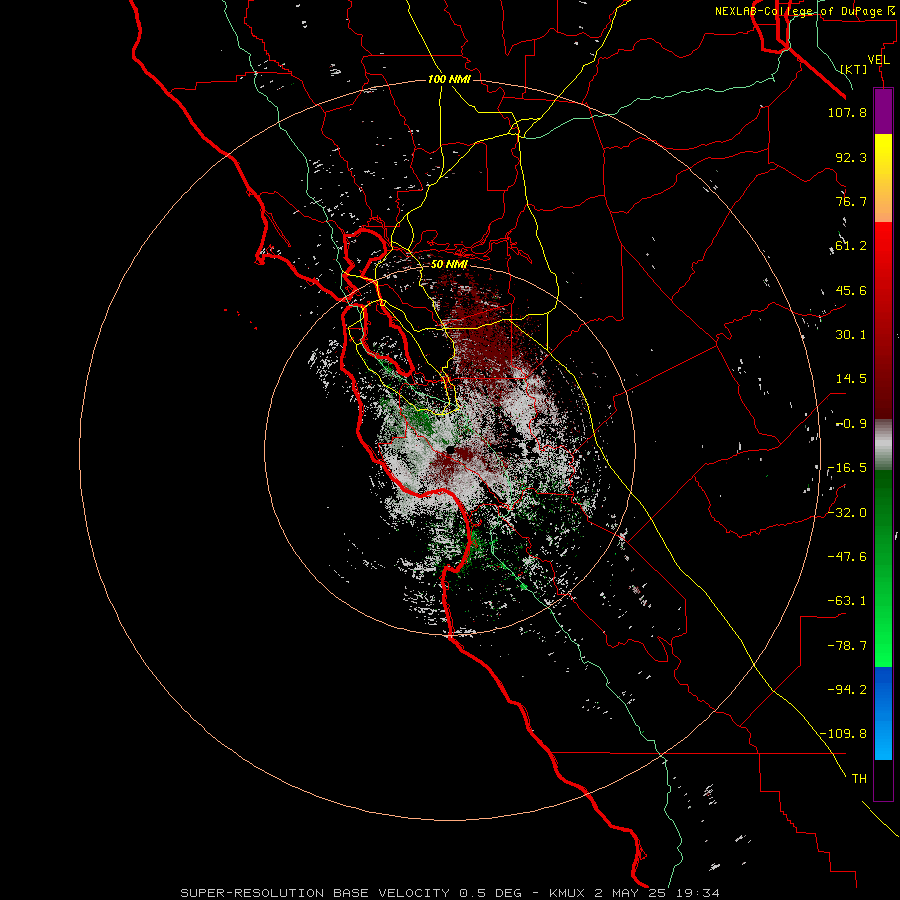Viewport: 900px width, 900px height.
Task: Click the NEXLAB-College of DuPage credit text
Action: [807, 11]
